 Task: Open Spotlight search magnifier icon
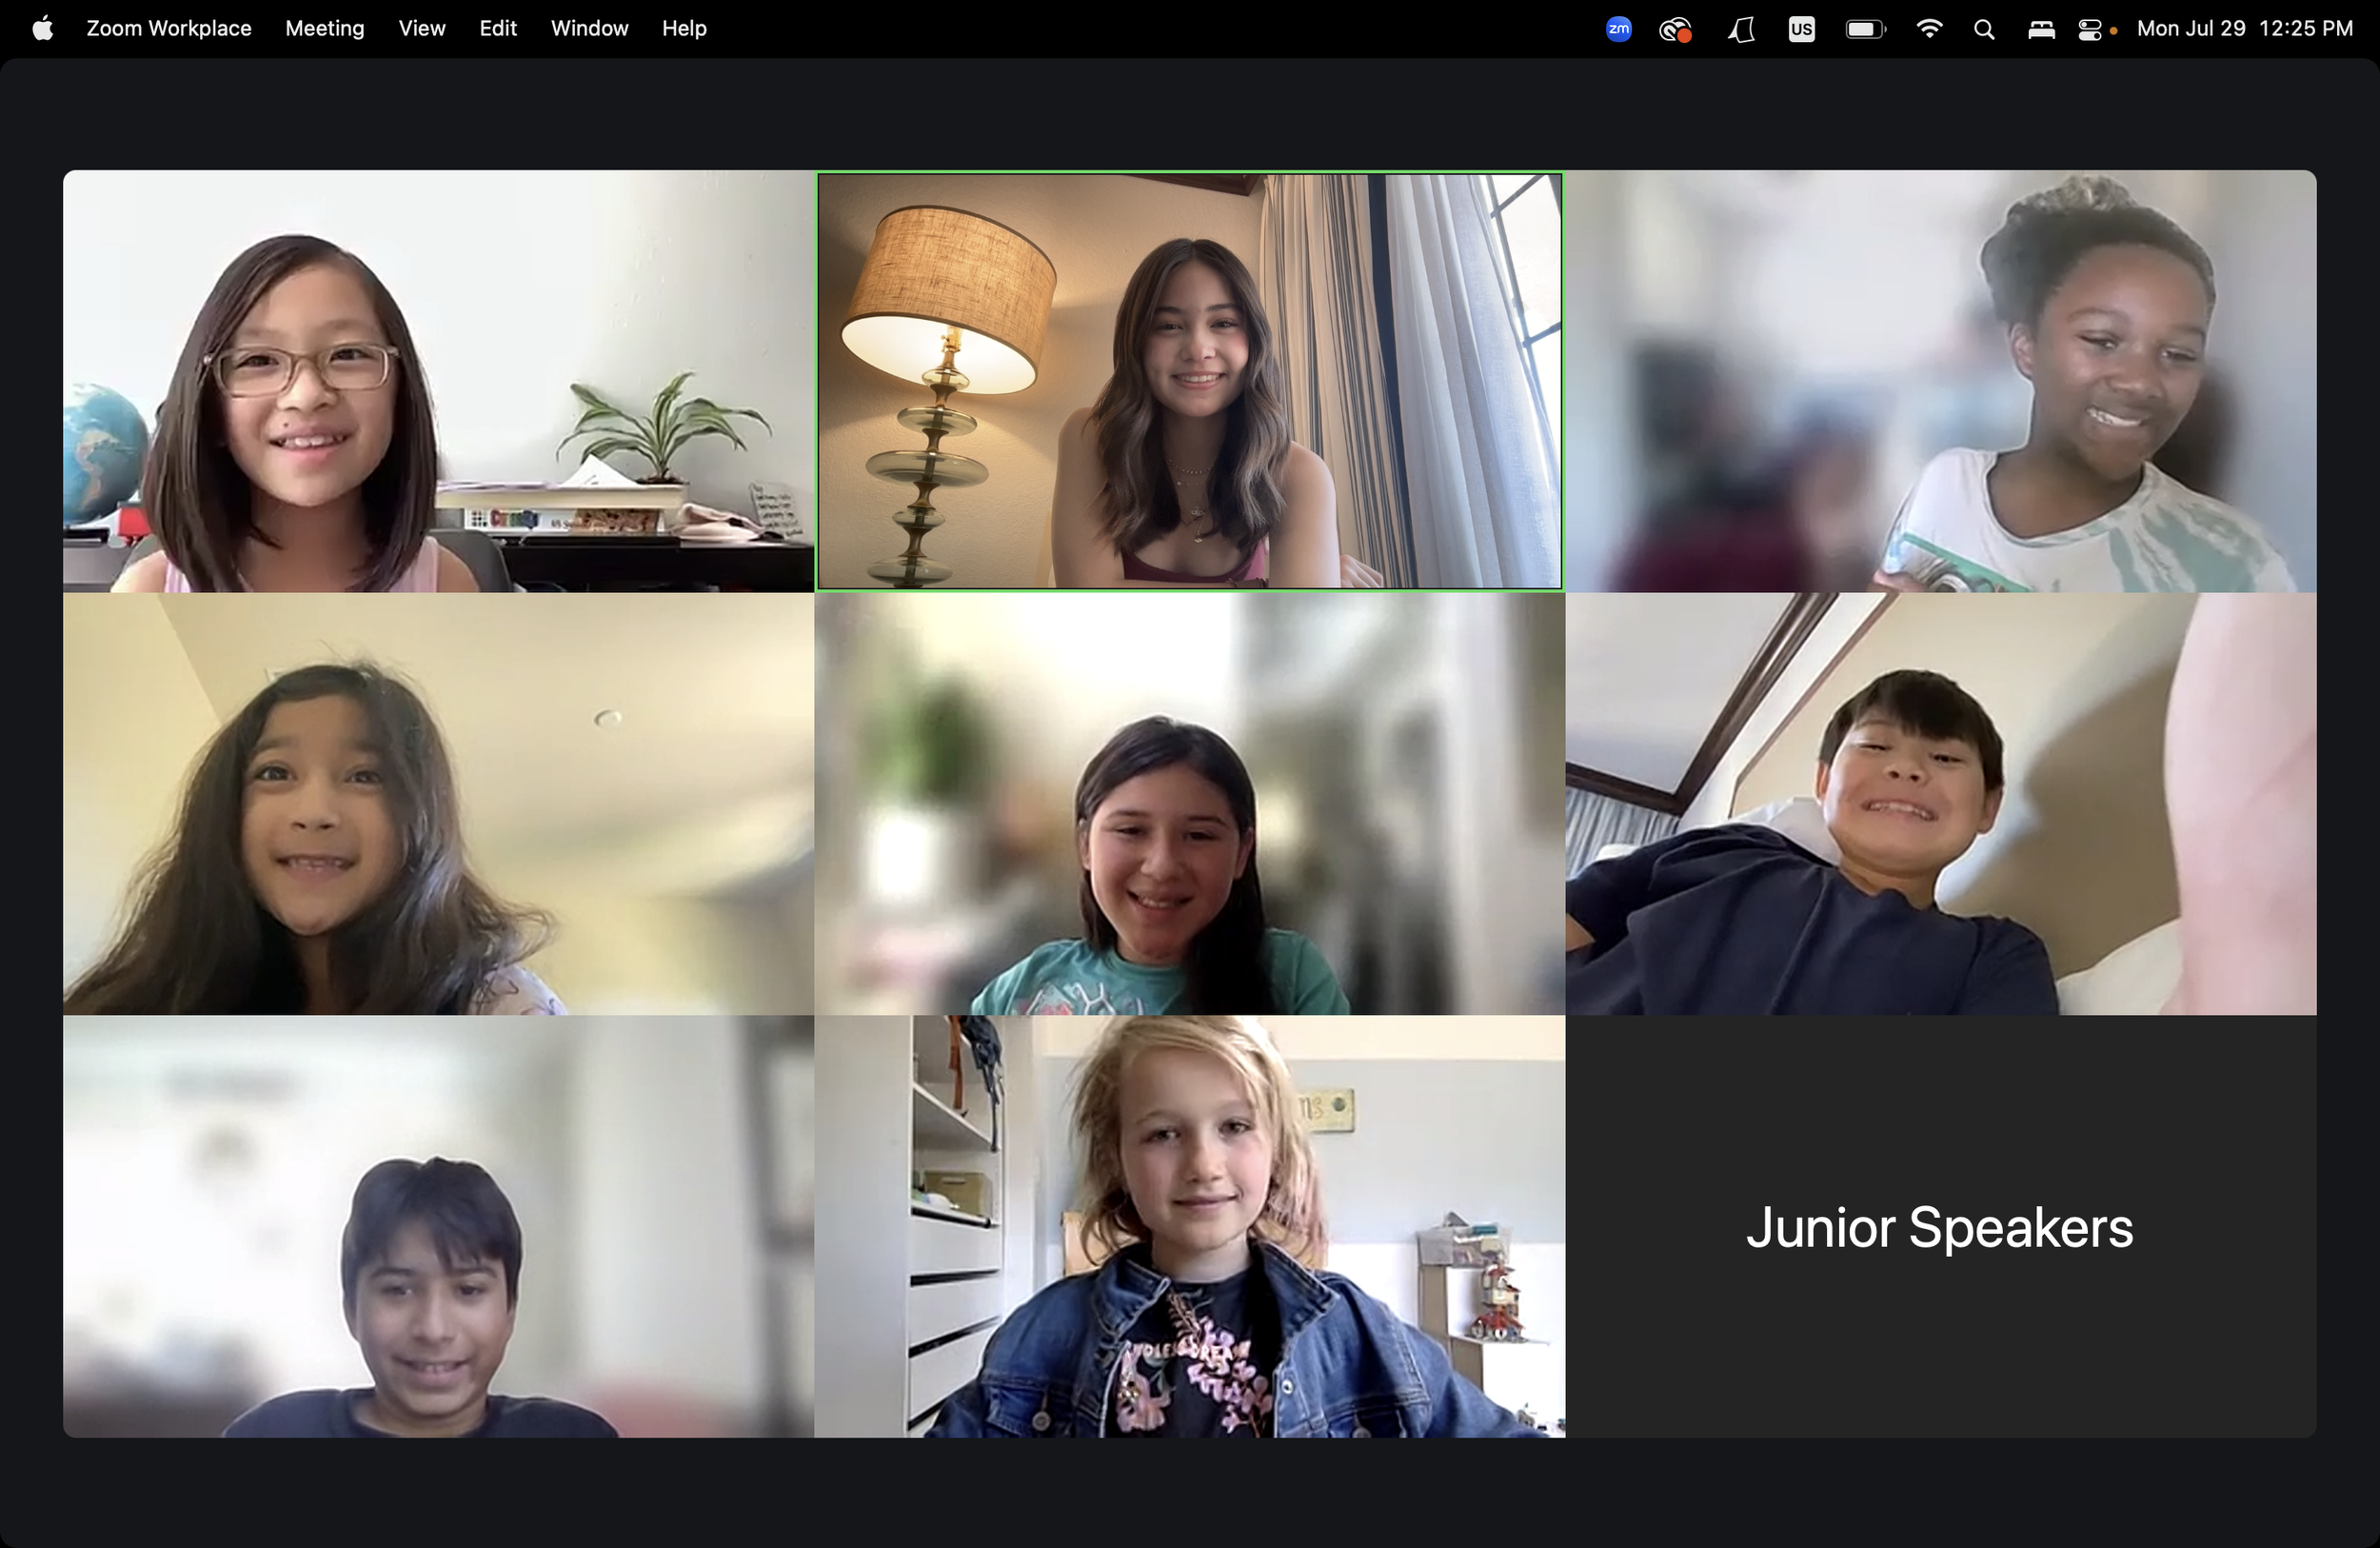(x=1984, y=29)
